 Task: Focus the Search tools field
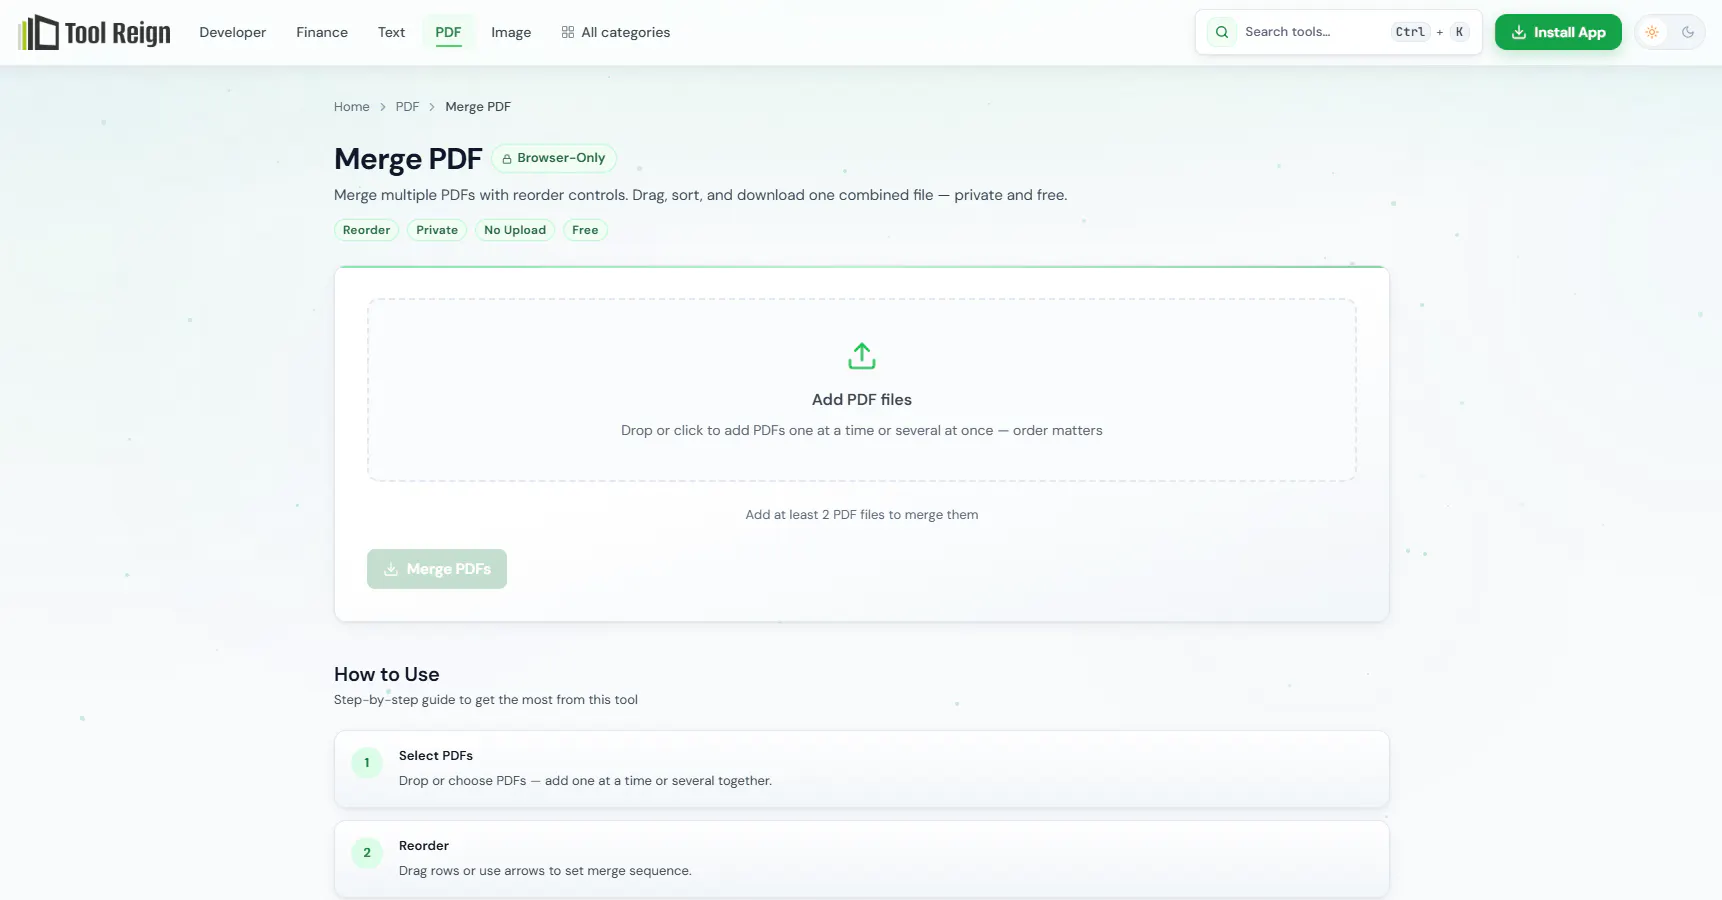click(1339, 32)
